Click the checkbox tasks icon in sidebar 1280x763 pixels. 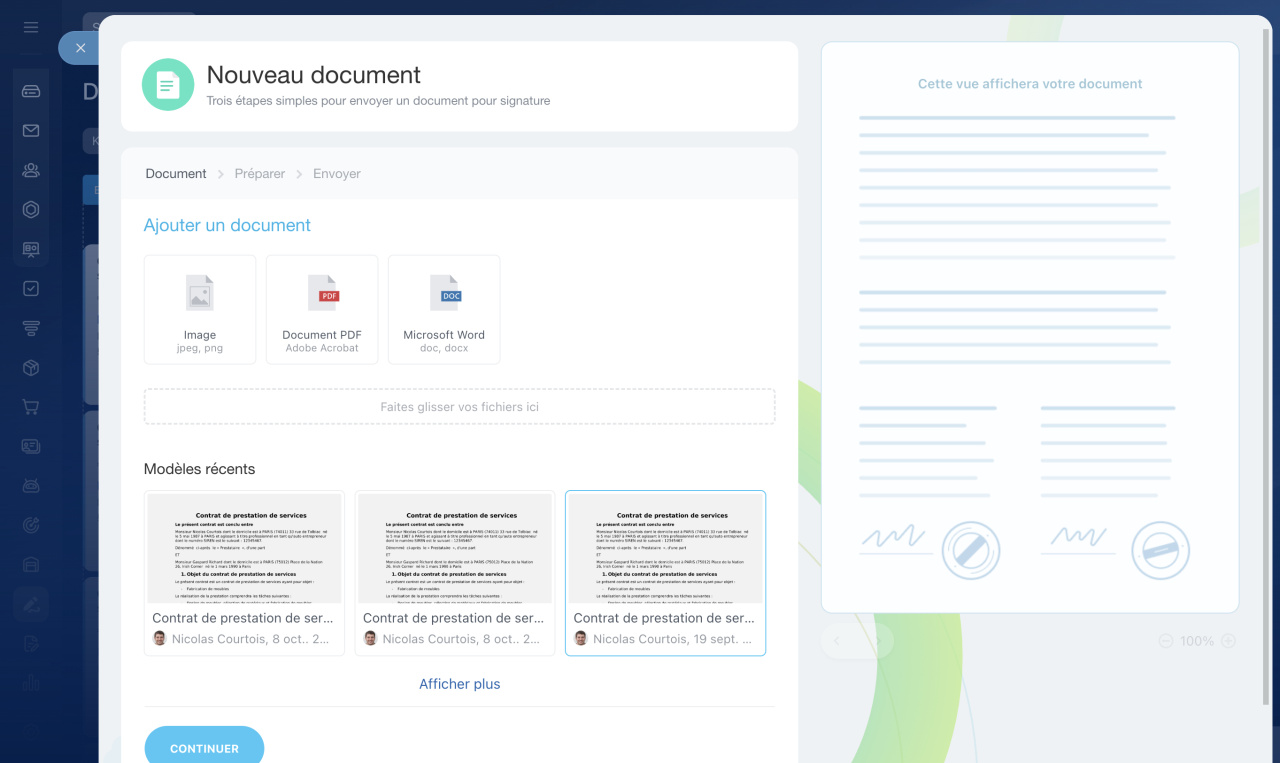pyautogui.click(x=31, y=289)
